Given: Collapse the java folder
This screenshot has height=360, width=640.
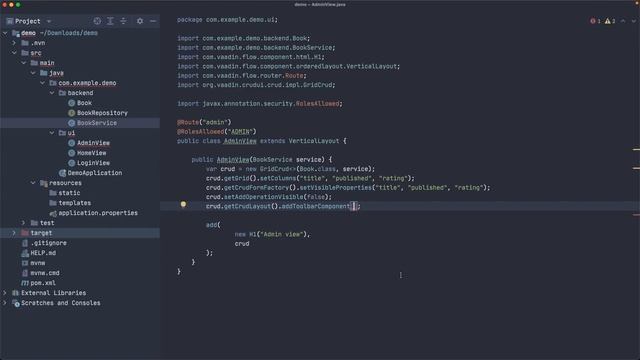Looking at the screenshot, I should pos(33,73).
